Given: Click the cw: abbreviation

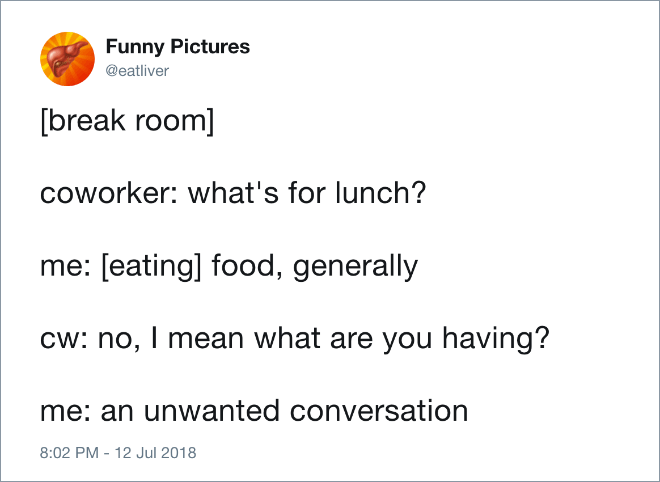Looking at the screenshot, I should pos(64,339).
